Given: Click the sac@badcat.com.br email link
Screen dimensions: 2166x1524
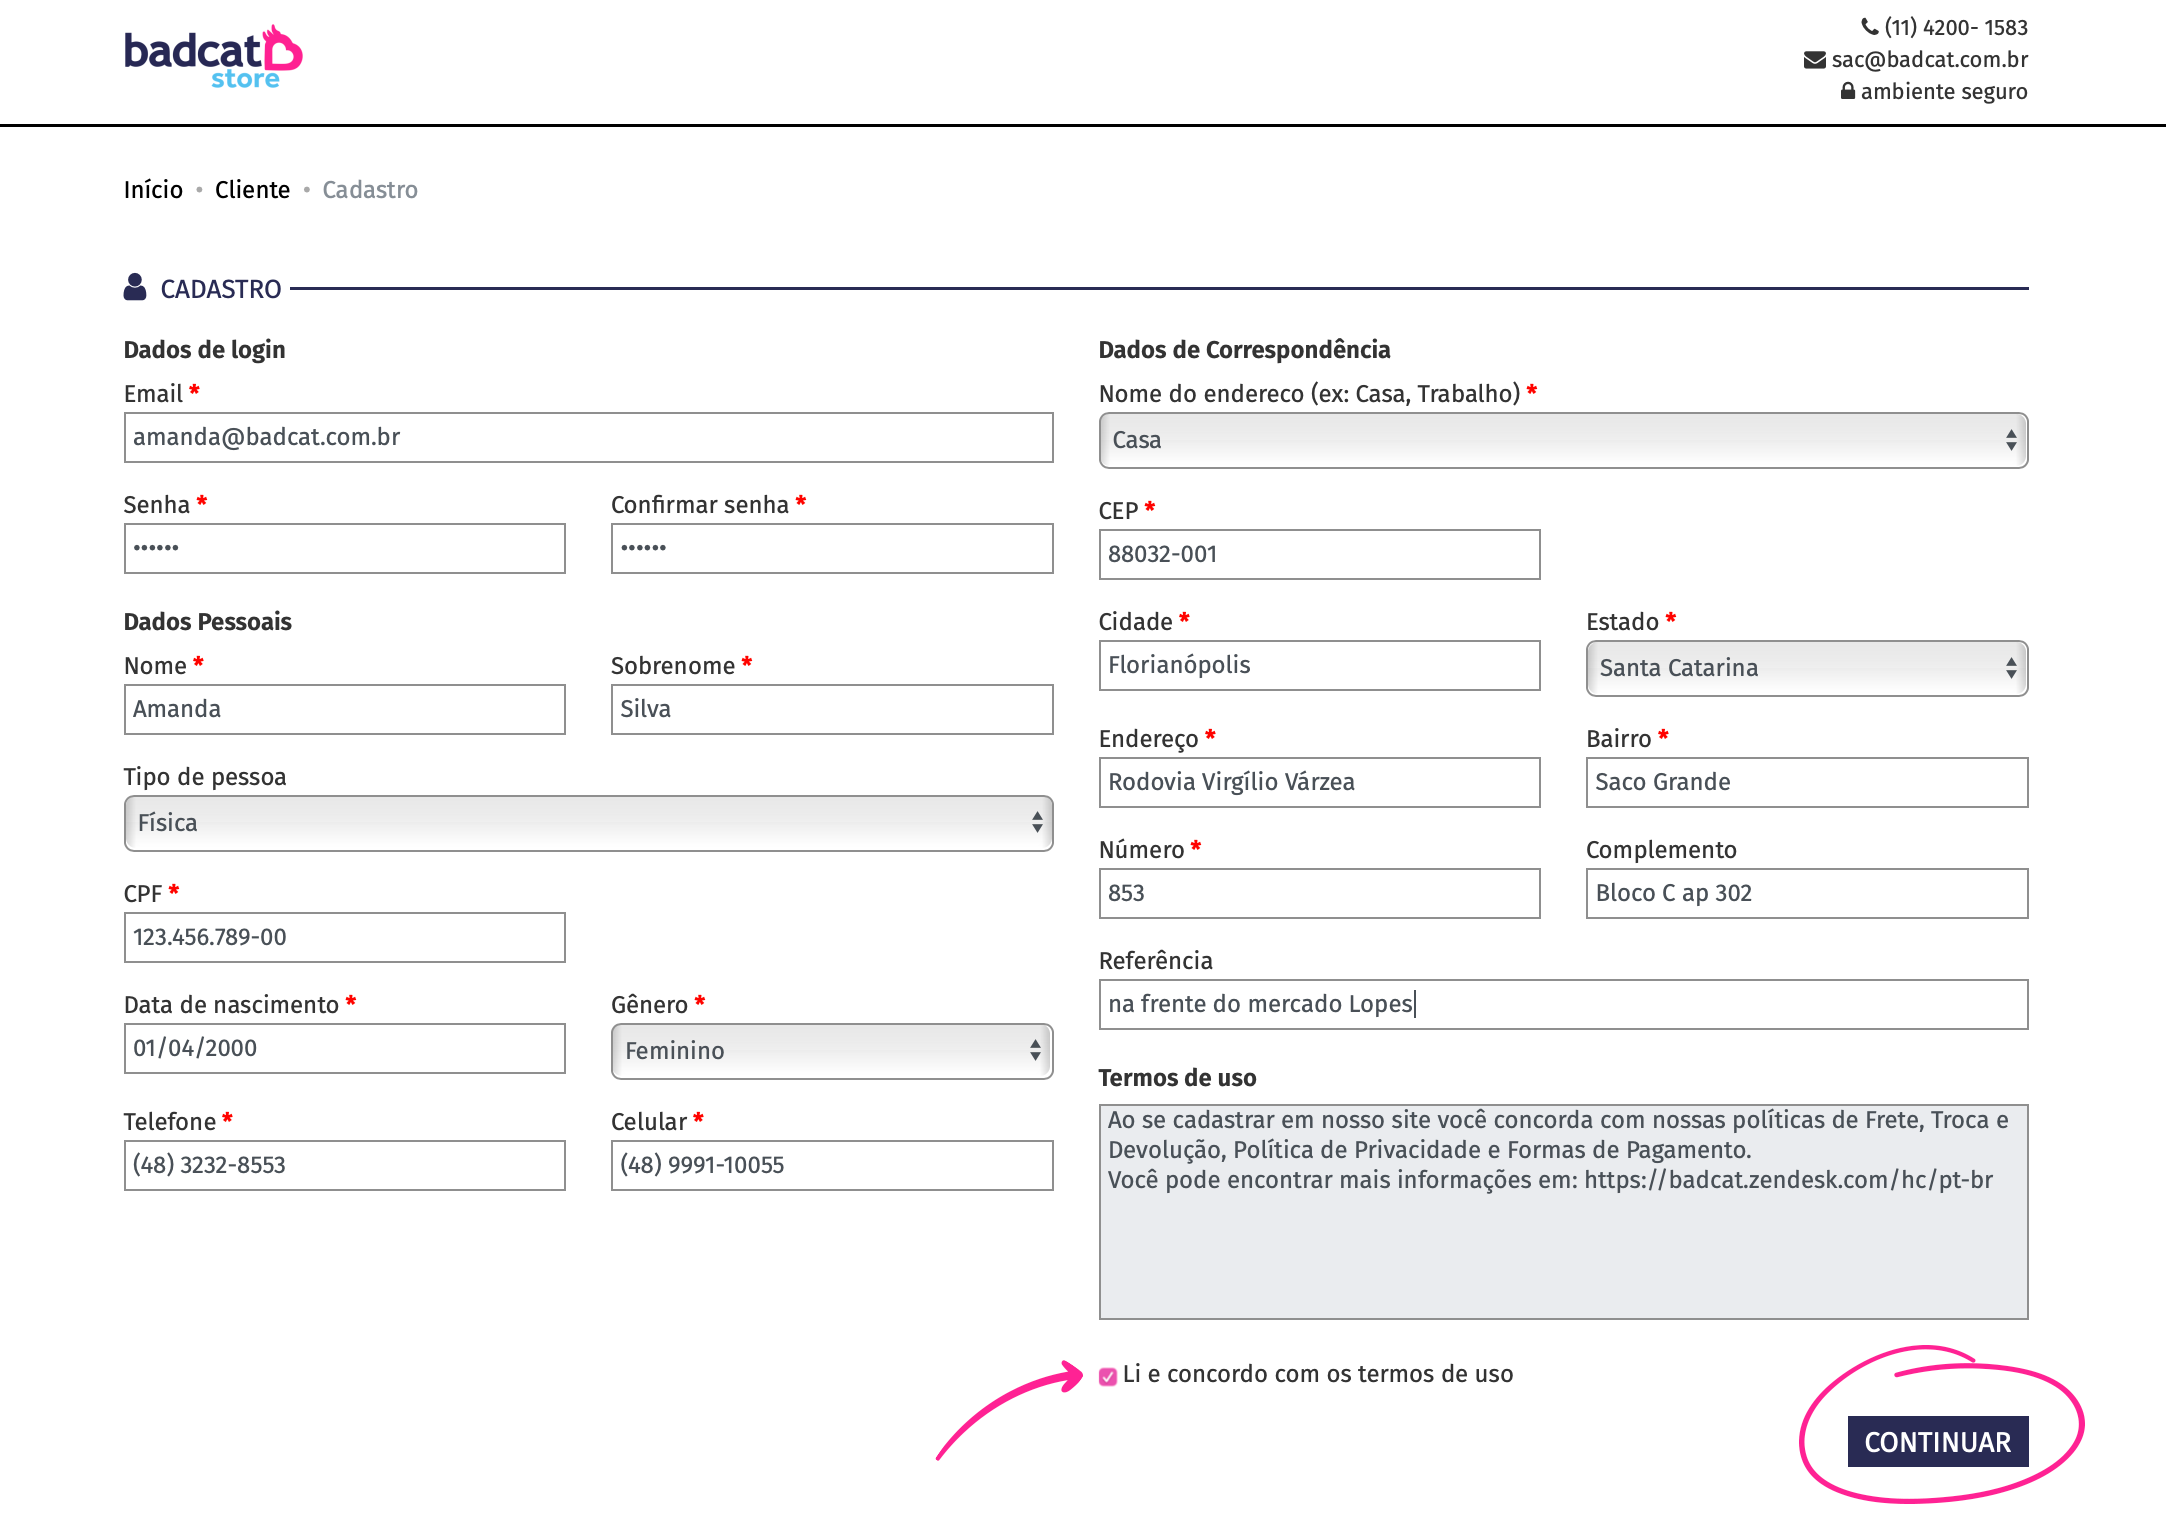Looking at the screenshot, I should tap(1930, 60).
